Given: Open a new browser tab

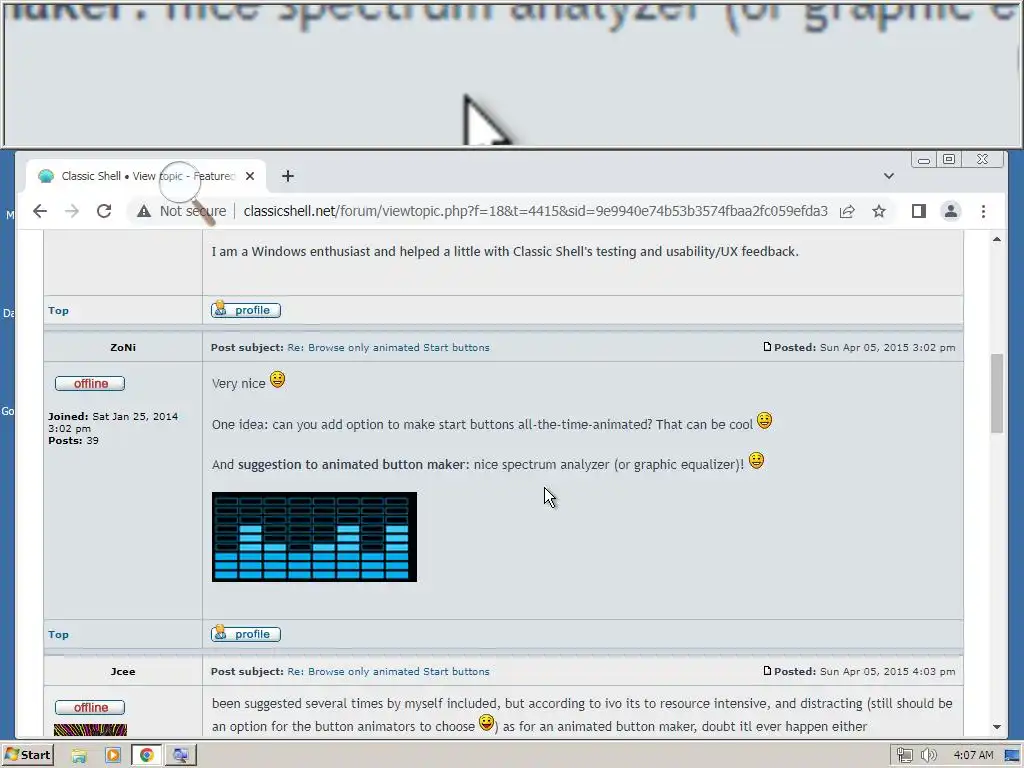Looking at the screenshot, I should [x=287, y=176].
